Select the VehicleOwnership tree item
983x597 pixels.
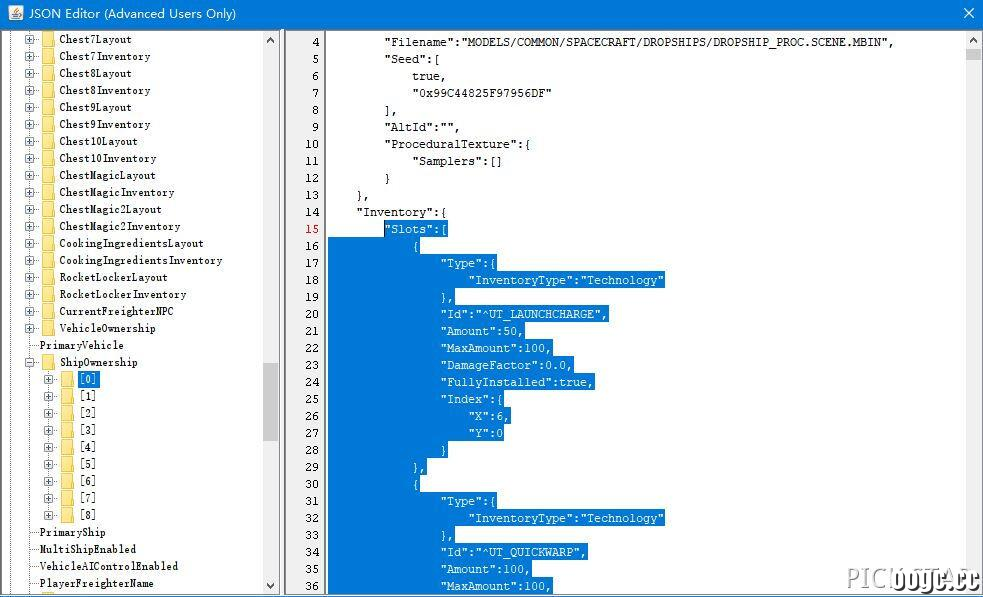pyautogui.click(x=107, y=328)
